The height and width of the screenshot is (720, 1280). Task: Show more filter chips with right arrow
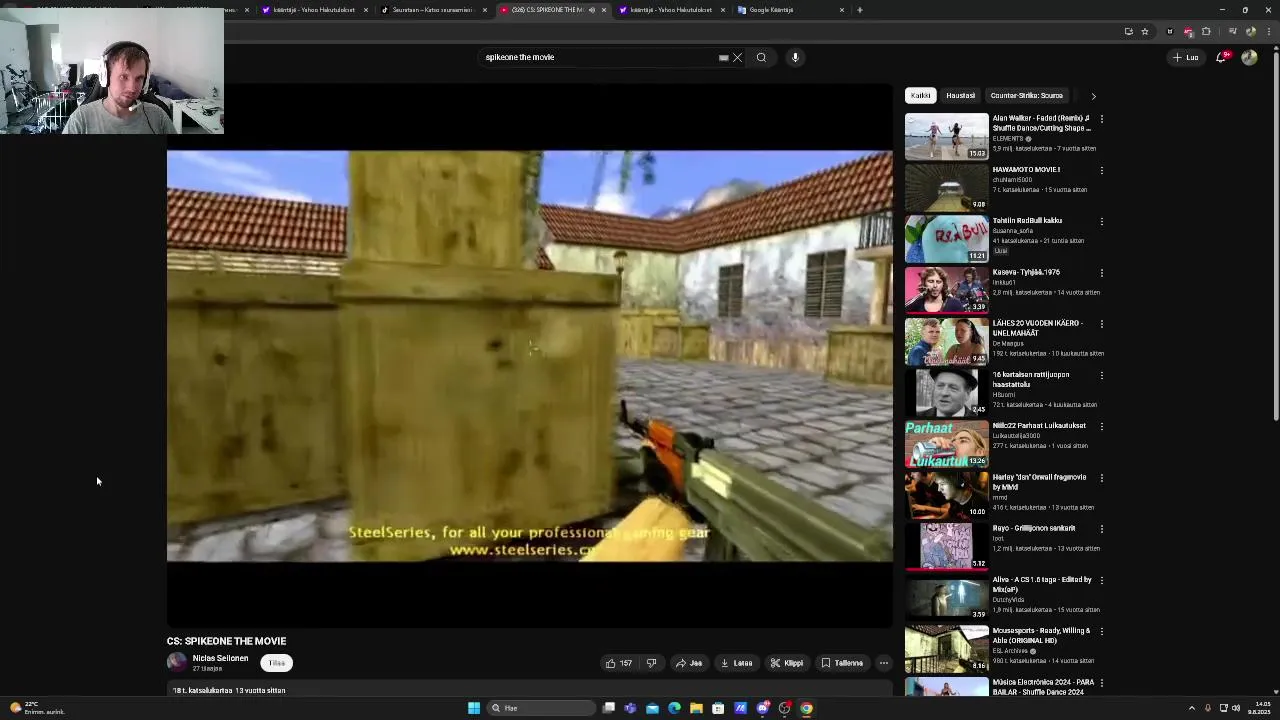1093,96
